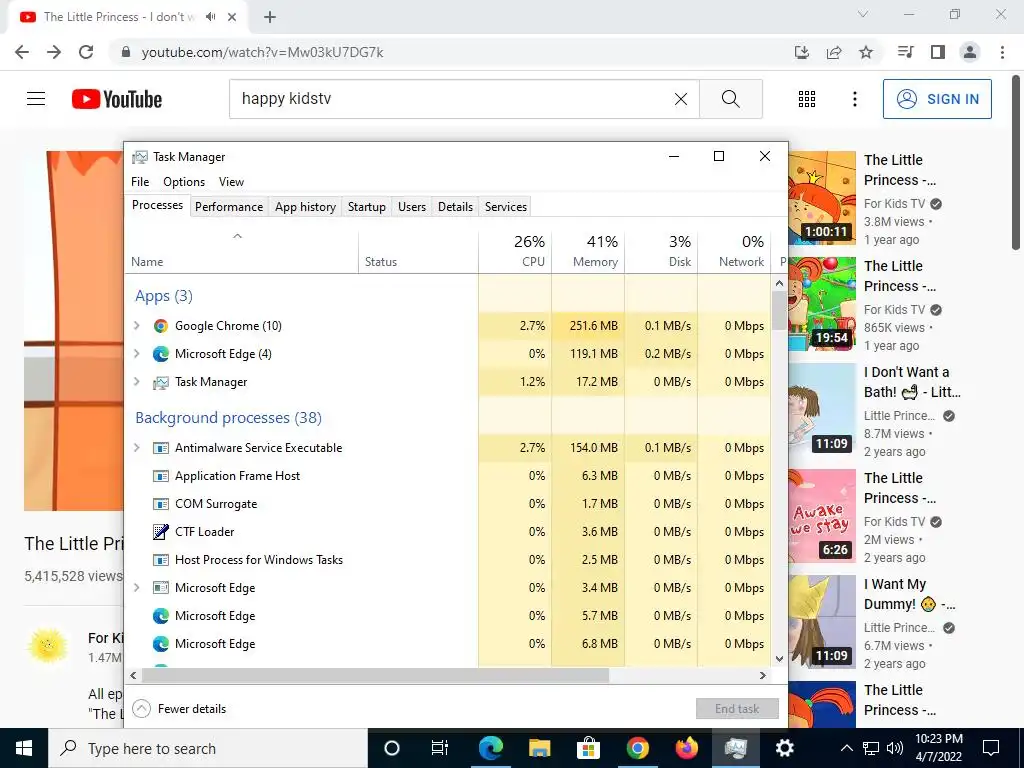Open the media control icon in Chrome toolbar
The height and width of the screenshot is (768, 1024).
tap(905, 52)
